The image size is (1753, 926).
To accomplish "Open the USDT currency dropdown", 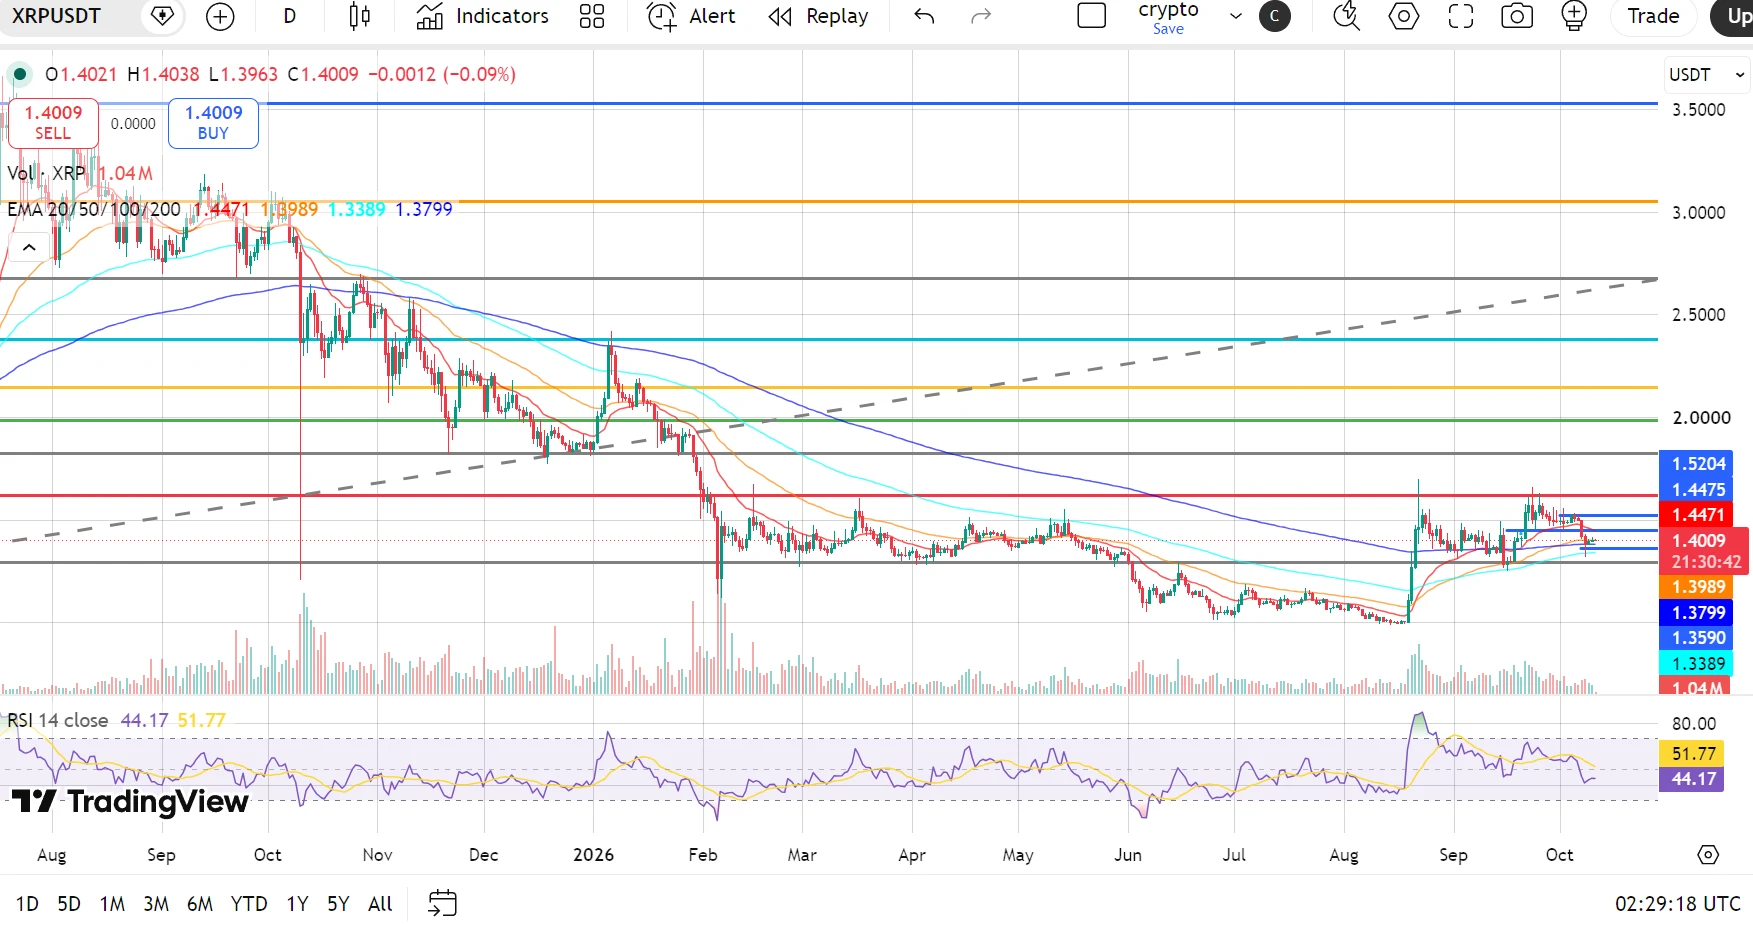I will click(1707, 75).
